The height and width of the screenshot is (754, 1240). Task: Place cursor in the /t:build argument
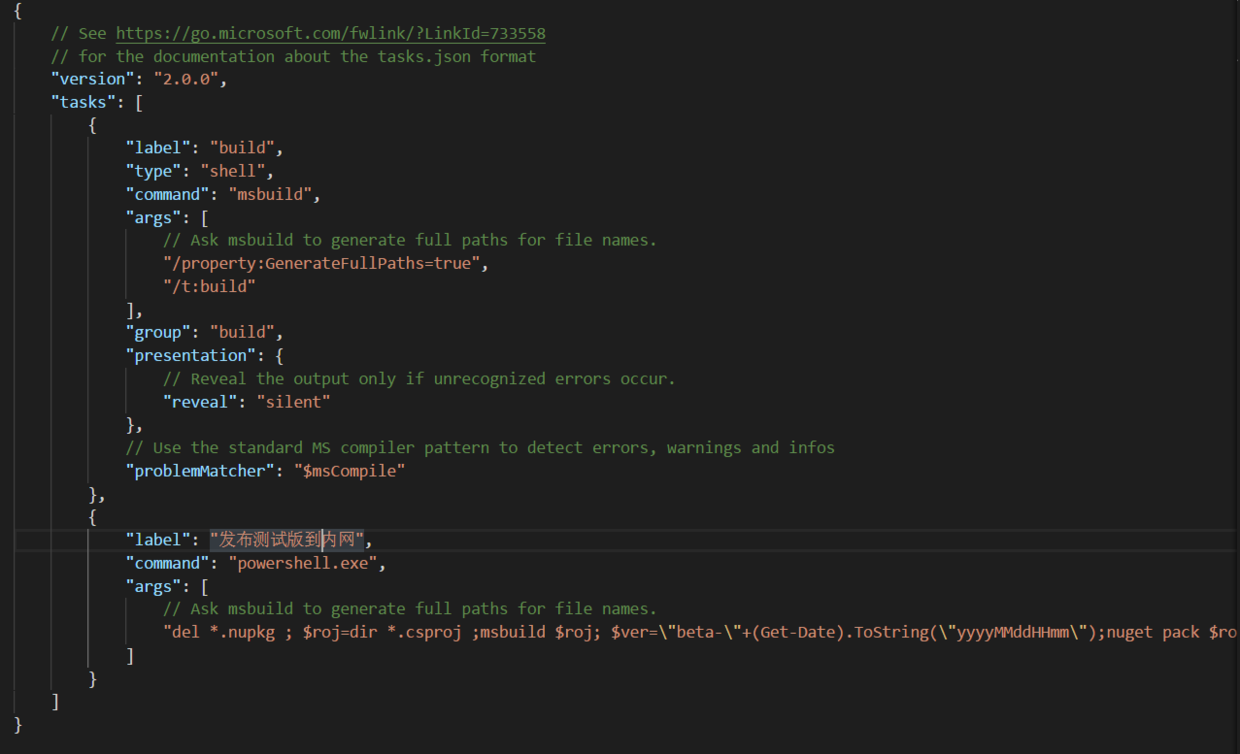(x=210, y=285)
